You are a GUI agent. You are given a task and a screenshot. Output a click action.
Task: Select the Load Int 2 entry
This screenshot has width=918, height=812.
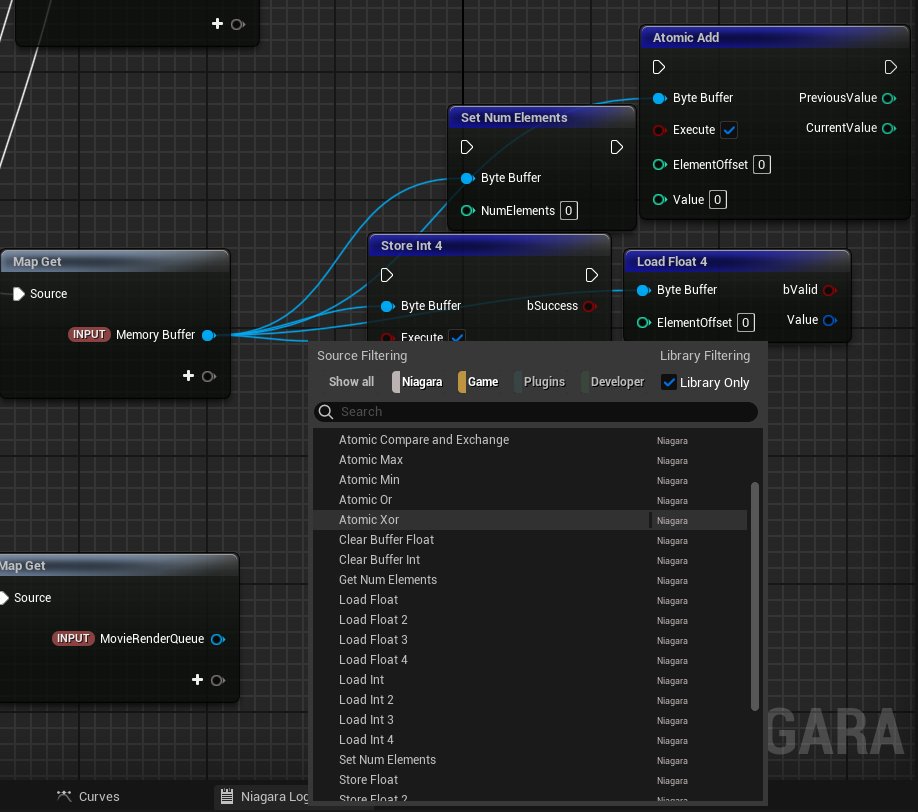click(x=530, y=700)
